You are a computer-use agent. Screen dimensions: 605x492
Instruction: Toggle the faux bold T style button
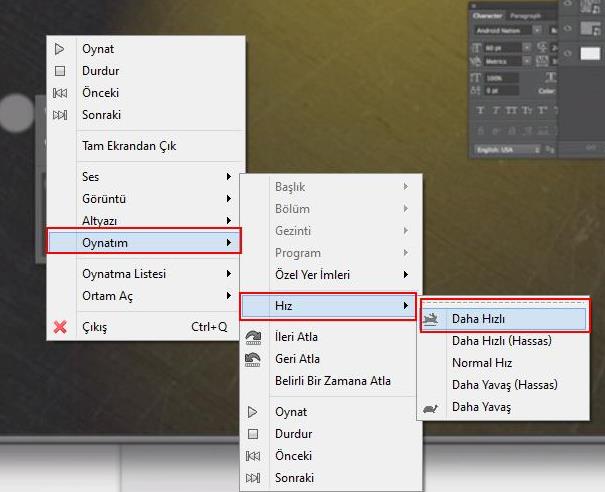(x=482, y=110)
